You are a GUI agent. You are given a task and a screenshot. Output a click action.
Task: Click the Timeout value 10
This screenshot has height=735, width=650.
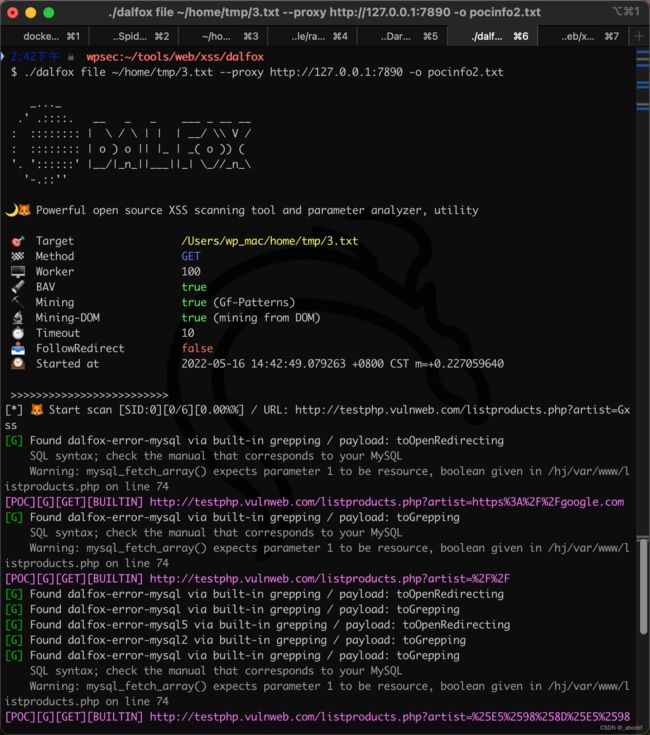[188, 333]
